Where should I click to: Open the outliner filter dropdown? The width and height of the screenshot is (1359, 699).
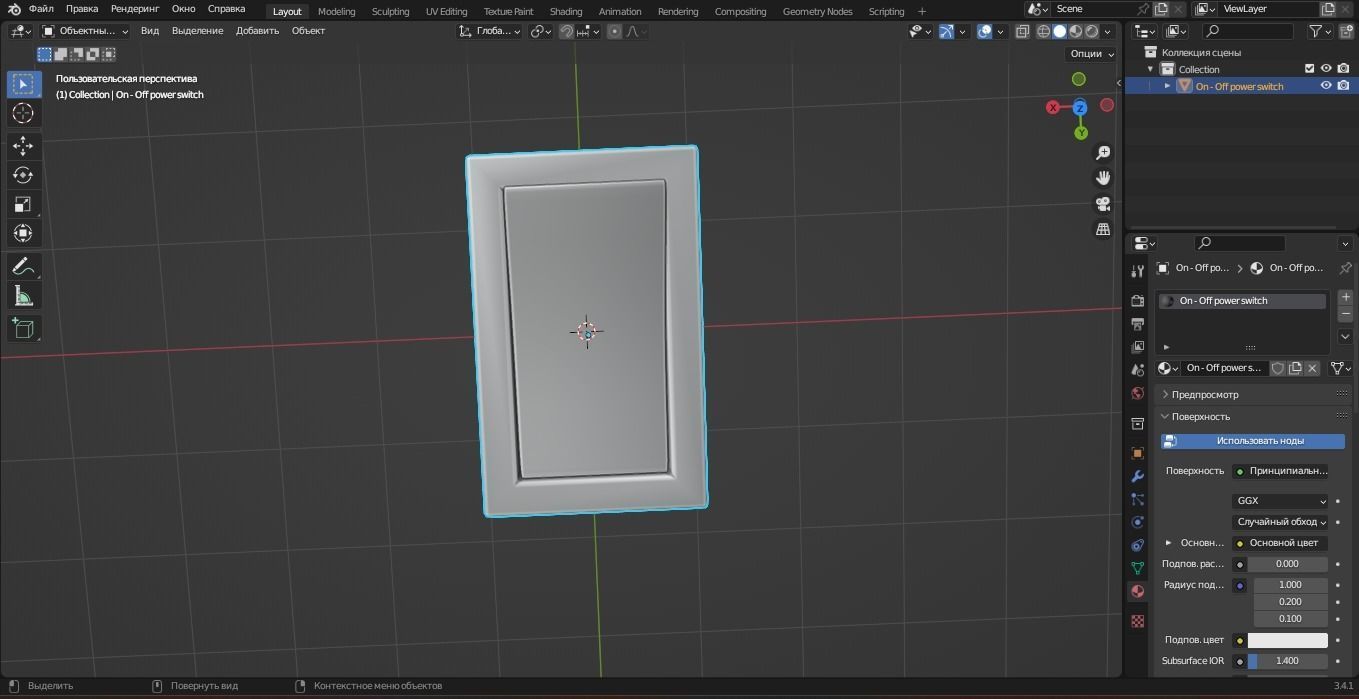(x=1320, y=31)
